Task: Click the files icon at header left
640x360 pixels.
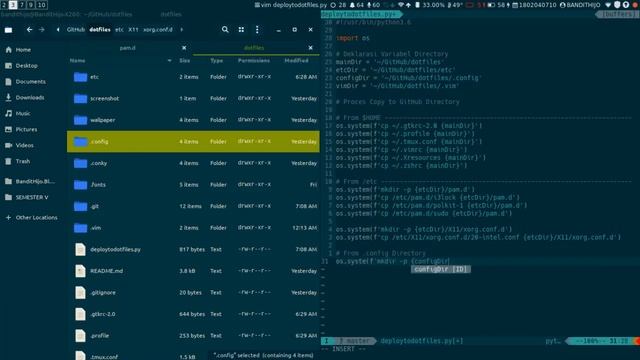Action: (x=8, y=30)
